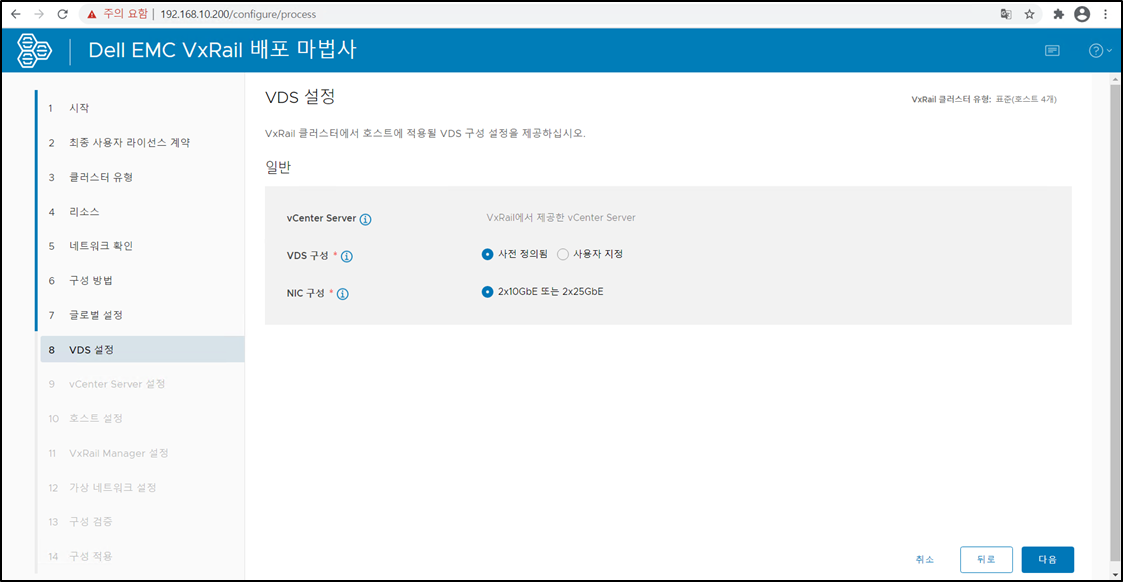Click the browser forward arrow
Screen dimensions: 1123x582
39,14
